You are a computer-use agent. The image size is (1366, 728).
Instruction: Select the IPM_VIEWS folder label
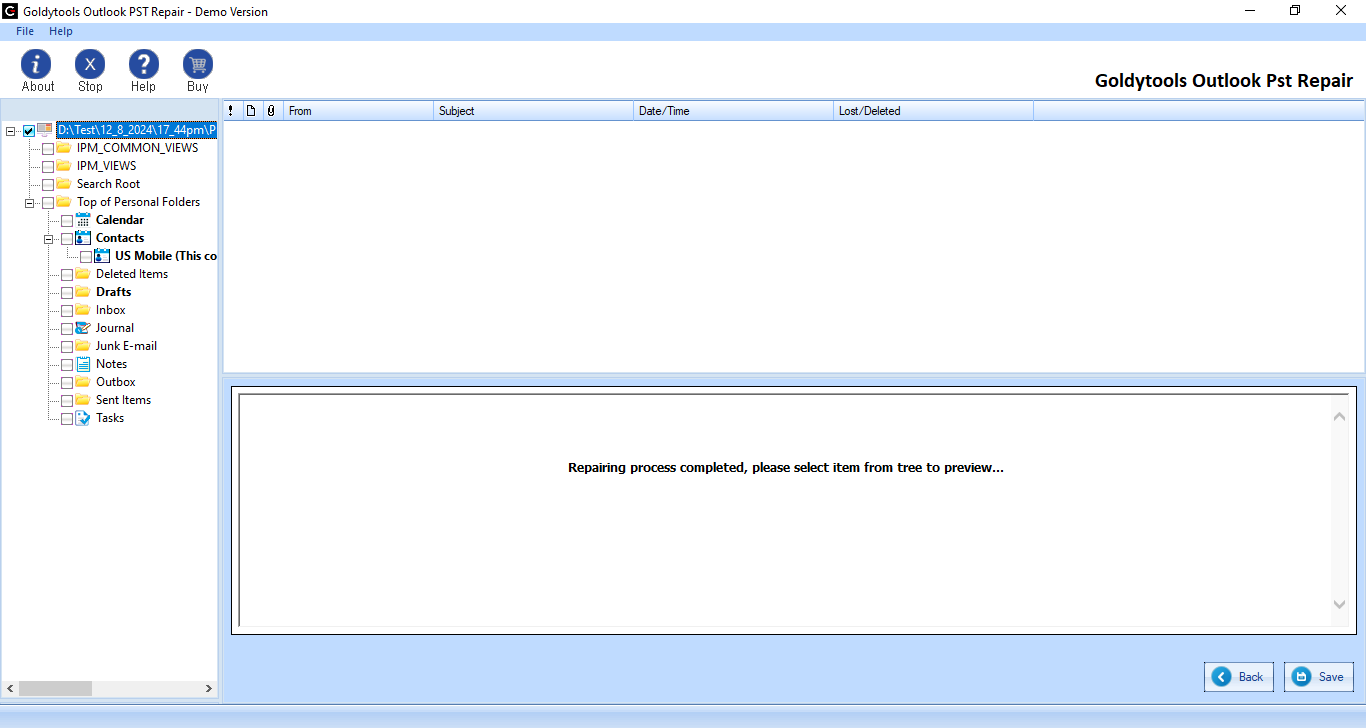(x=107, y=166)
